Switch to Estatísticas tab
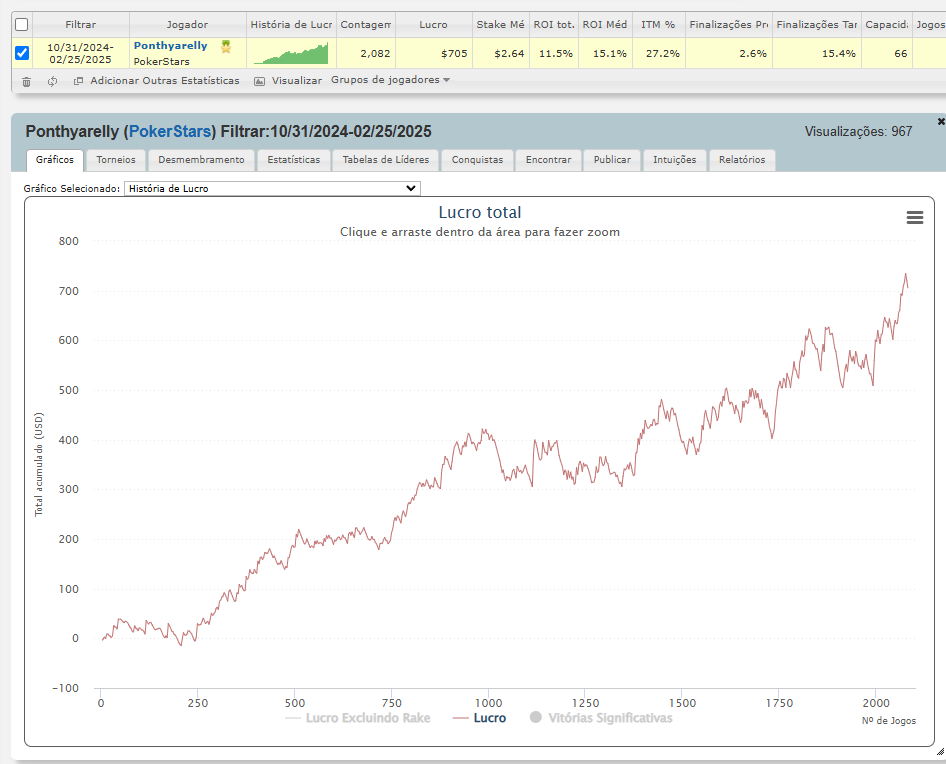946x764 pixels. coord(294,160)
